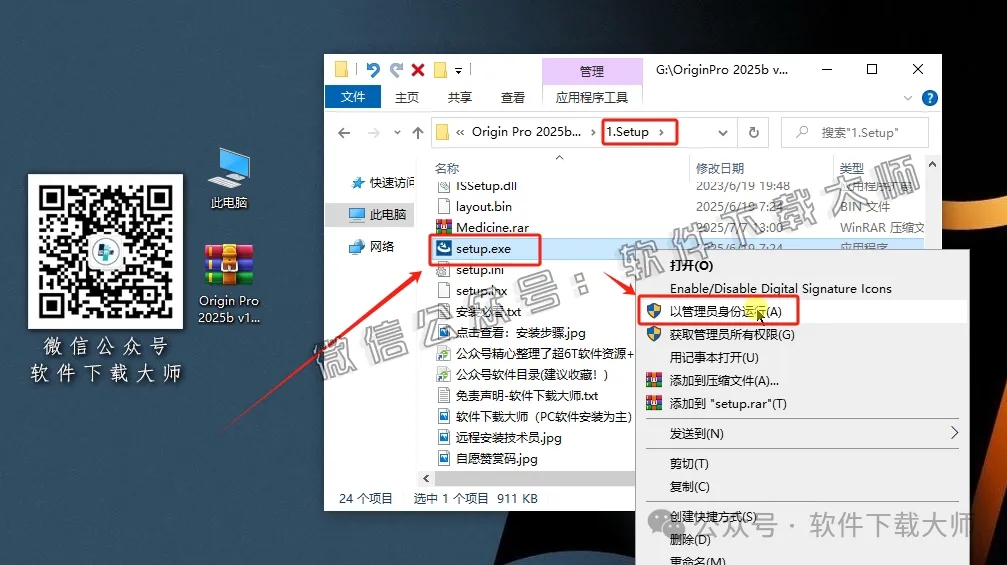Select the 自愿赞赏码.jpg image icon
The height and width of the screenshot is (565, 1007).
point(444,458)
